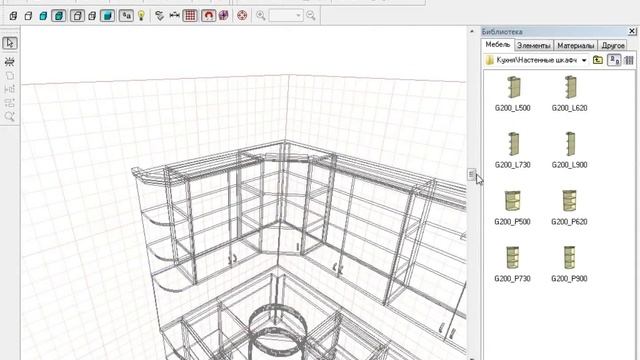The image size is (640, 360).
Task: Open the Элементы library tab
Action: click(x=533, y=46)
